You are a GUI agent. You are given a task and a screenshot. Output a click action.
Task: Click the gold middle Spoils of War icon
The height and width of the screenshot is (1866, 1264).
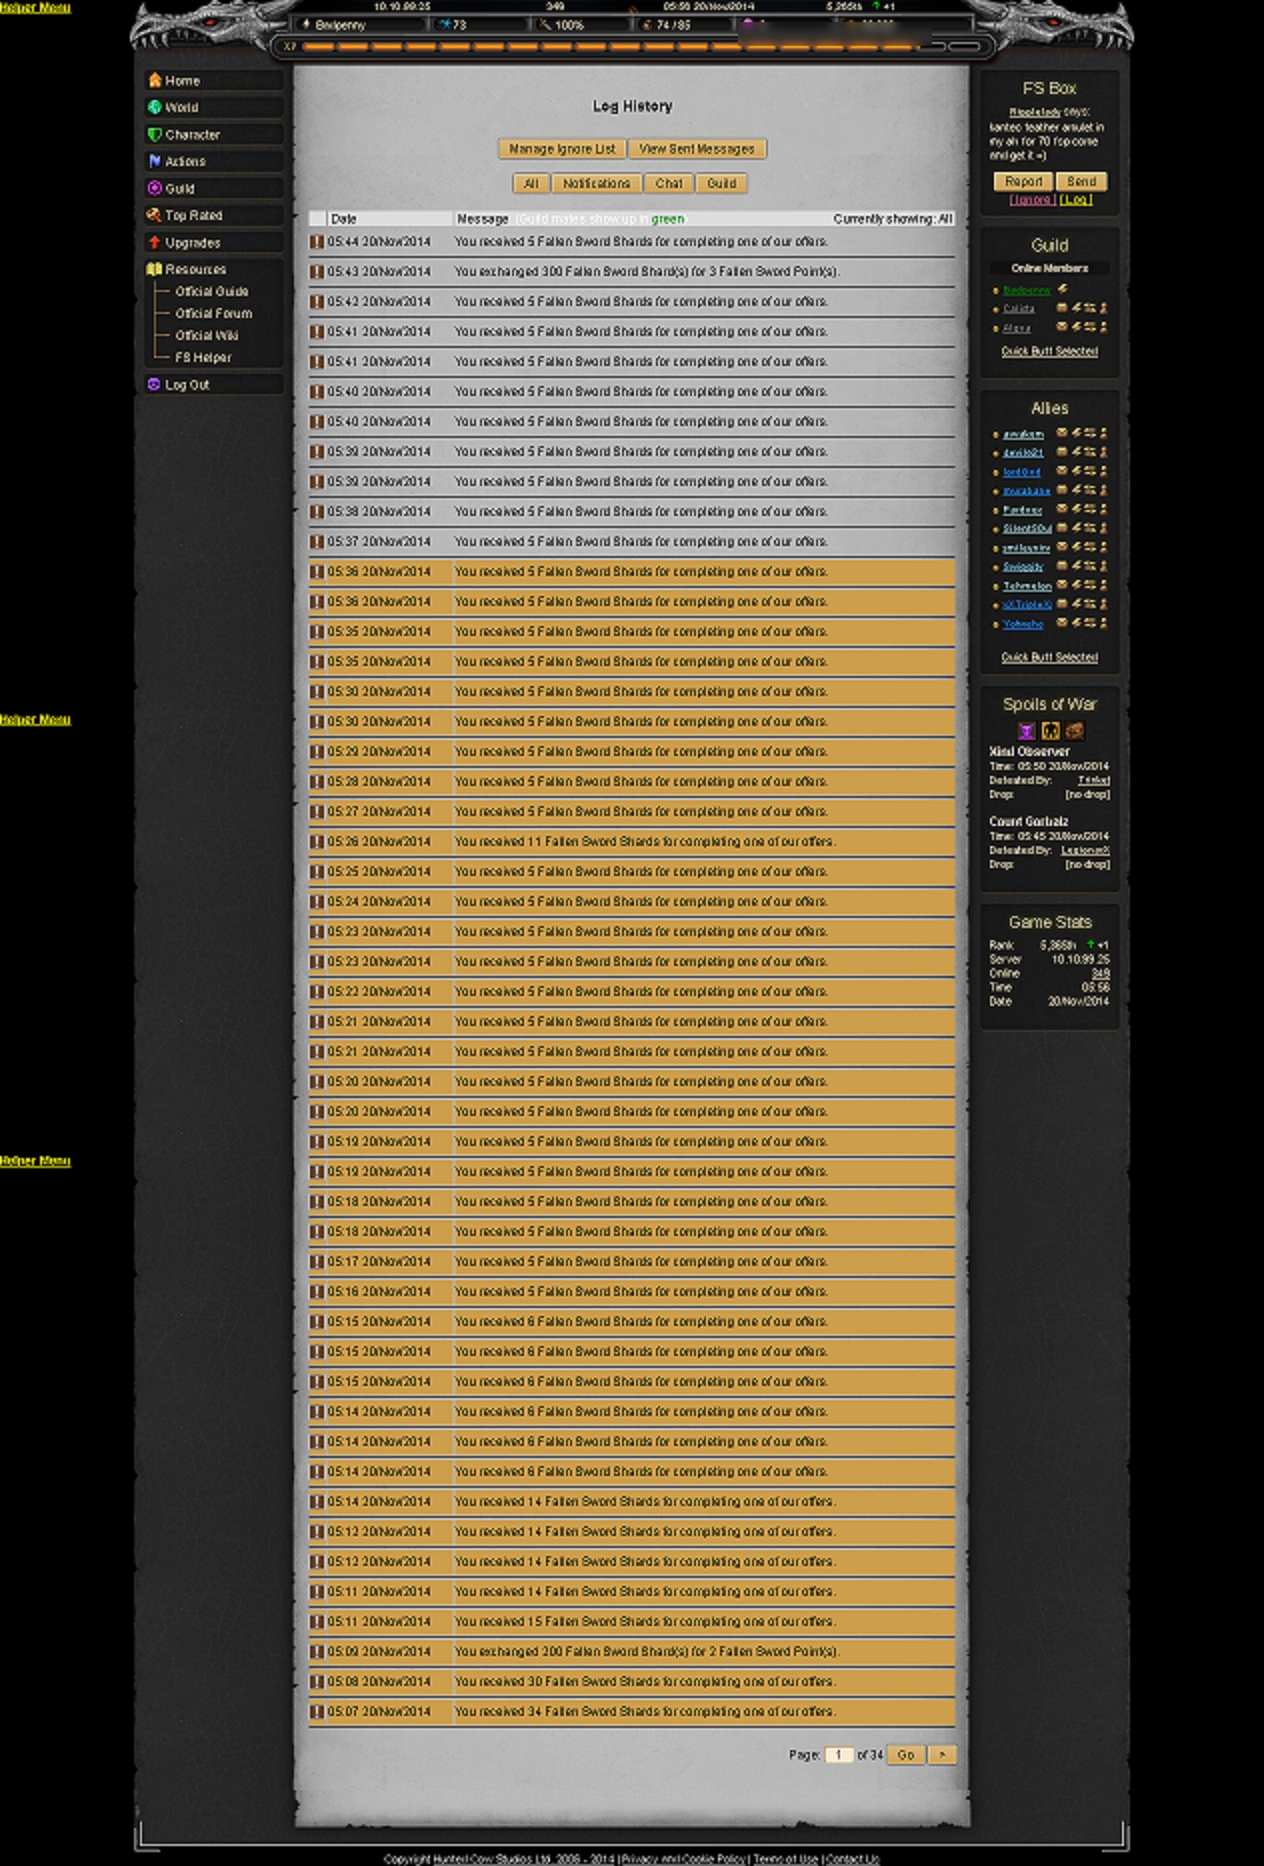[x=1050, y=731]
